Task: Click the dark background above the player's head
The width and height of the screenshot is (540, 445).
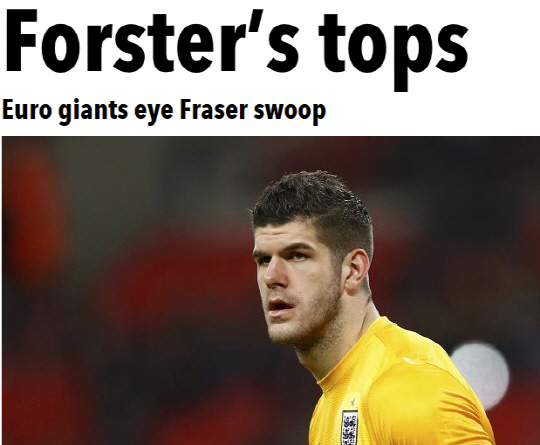Action: coord(310,153)
